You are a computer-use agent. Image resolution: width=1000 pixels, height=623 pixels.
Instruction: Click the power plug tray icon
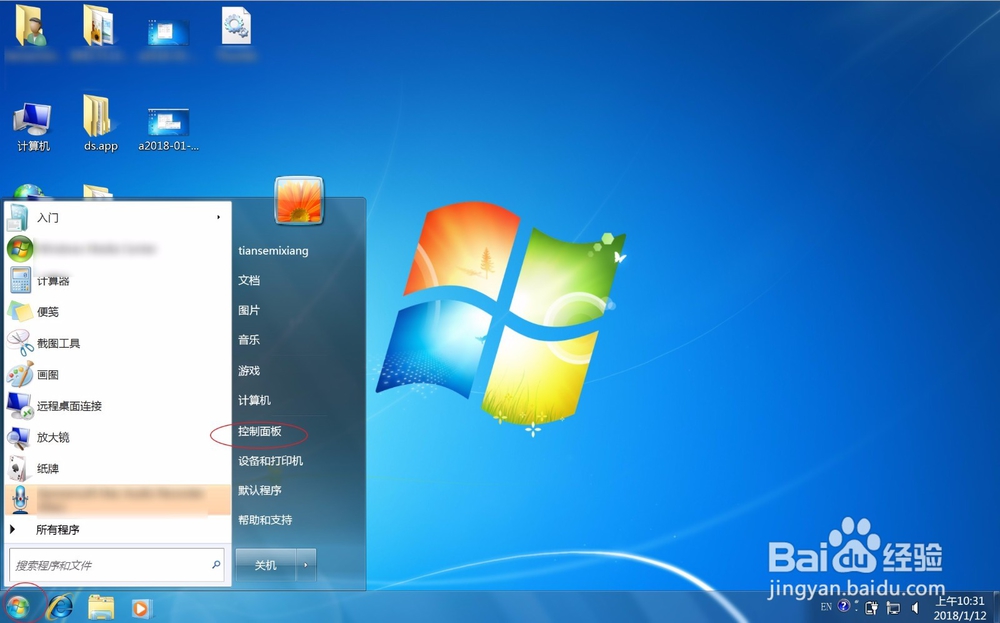(872, 608)
